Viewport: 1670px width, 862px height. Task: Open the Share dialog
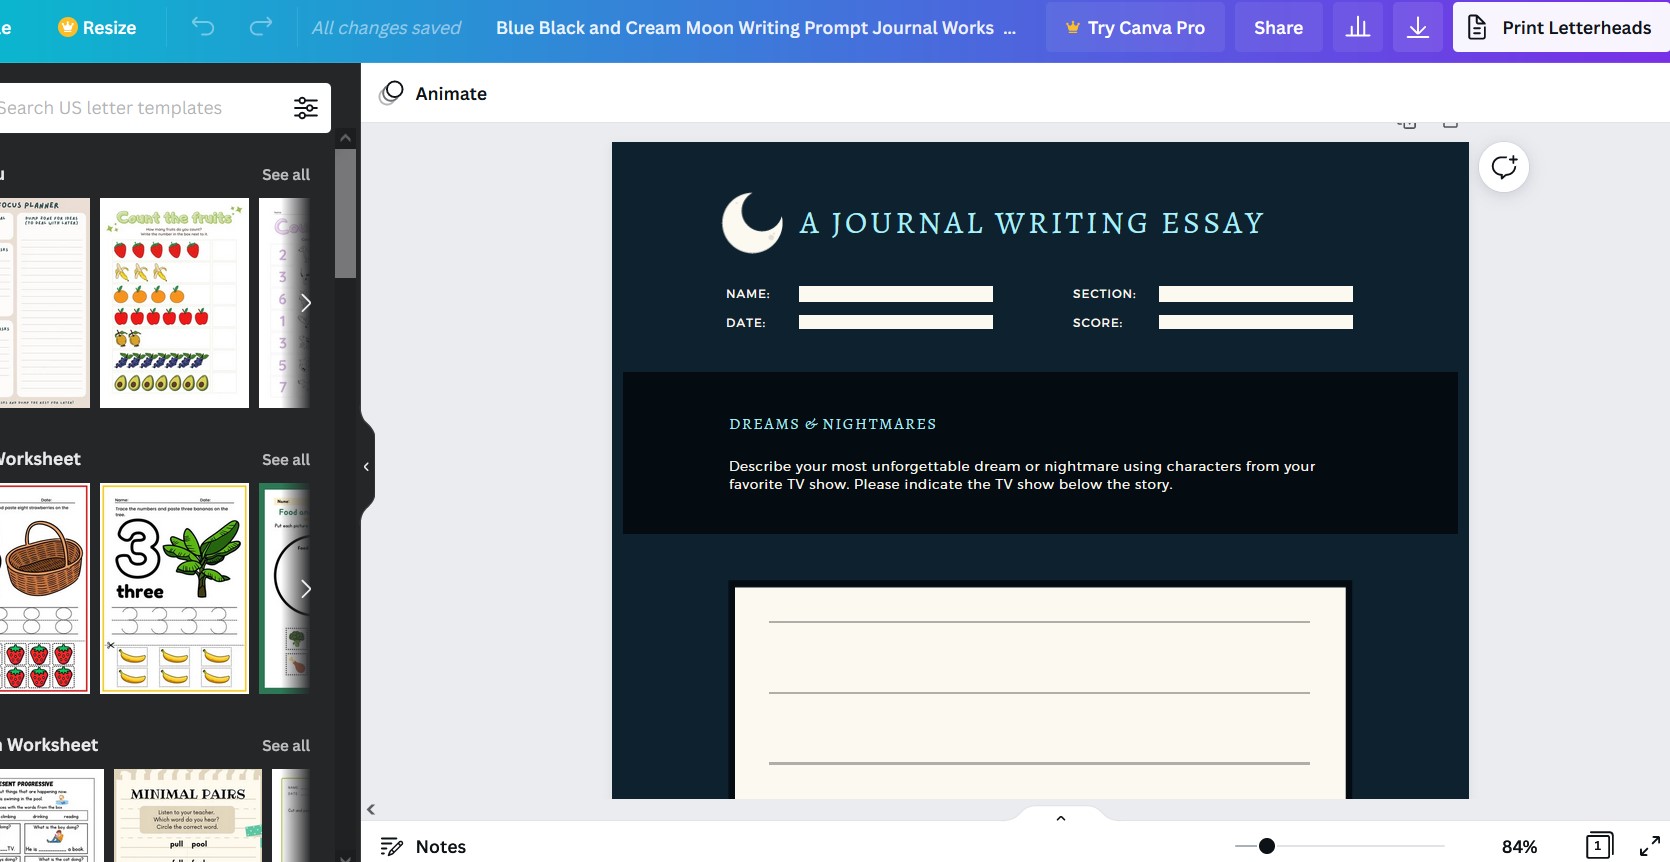click(1278, 27)
